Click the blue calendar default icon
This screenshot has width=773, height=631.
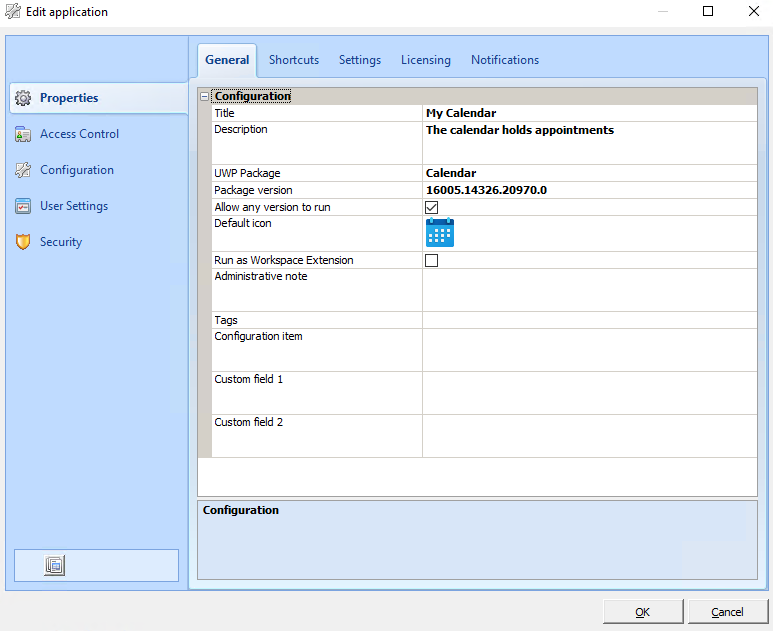pyautogui.click(x=440, y=233)
